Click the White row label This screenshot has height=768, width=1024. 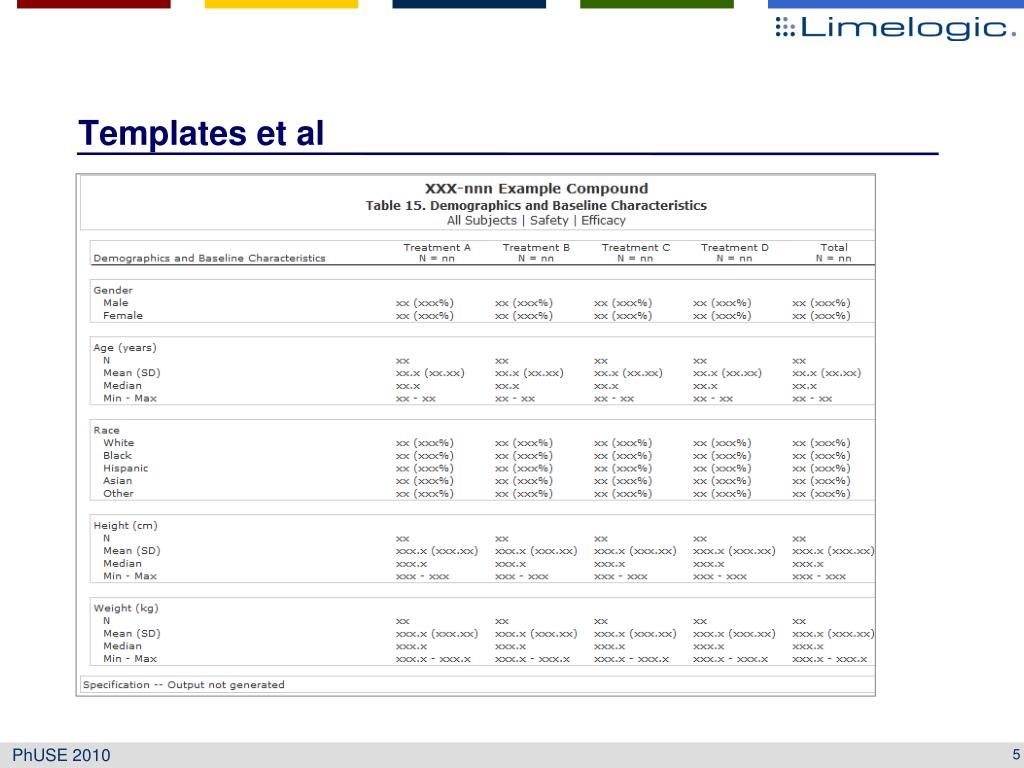[x=118, y=443]
